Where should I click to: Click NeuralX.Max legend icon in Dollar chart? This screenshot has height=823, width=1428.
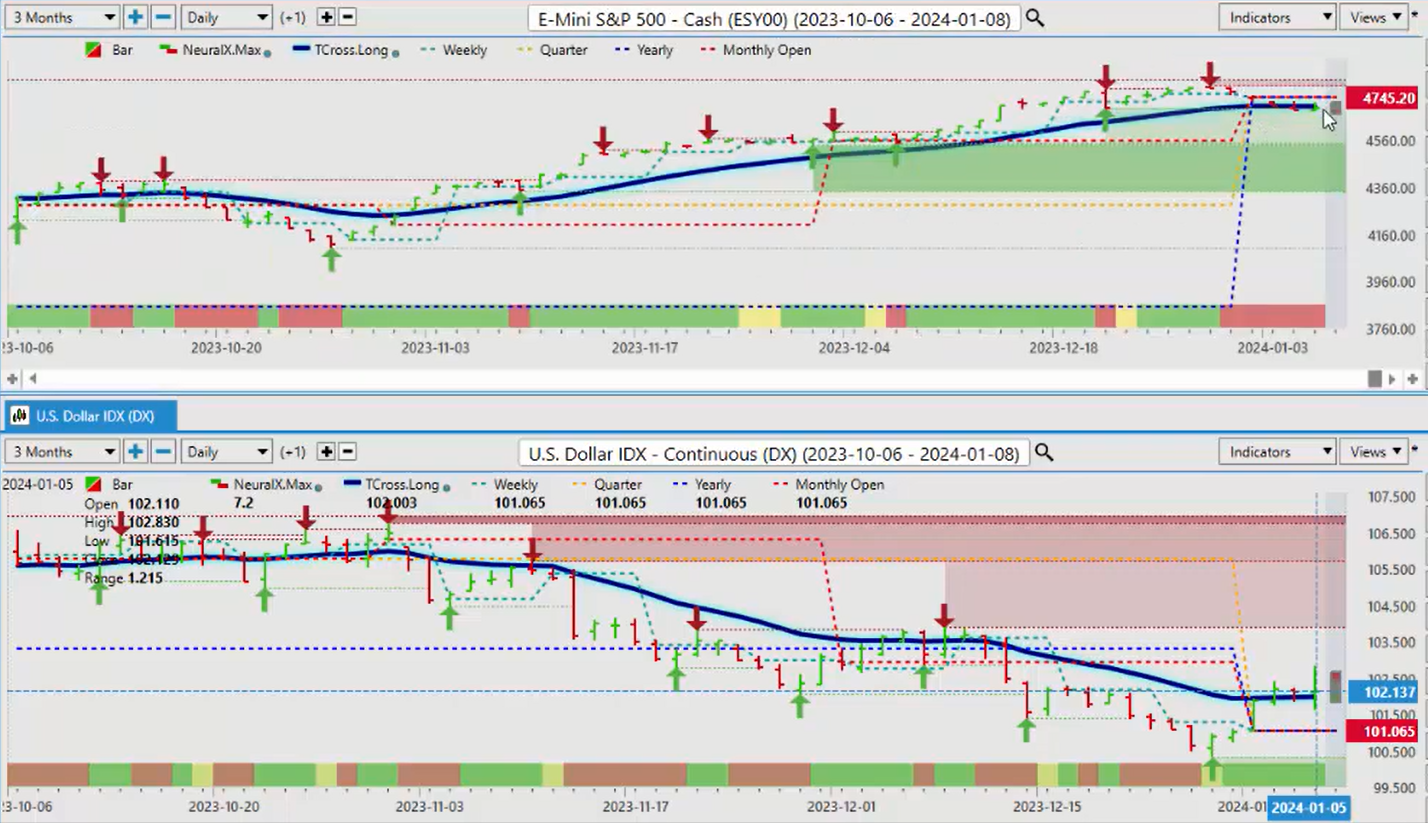[x=220, y=485]
